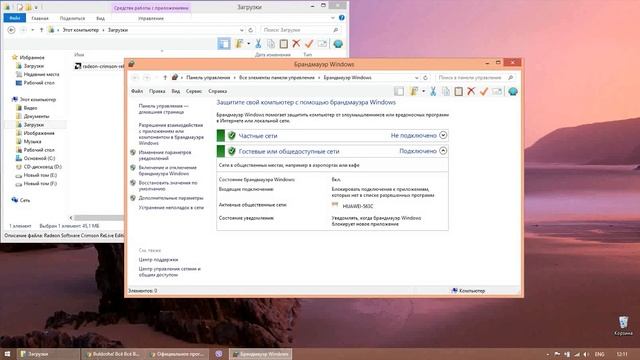
Task: Open the Загрузки address bar history dropdown
Action: [x=242, y=30]
